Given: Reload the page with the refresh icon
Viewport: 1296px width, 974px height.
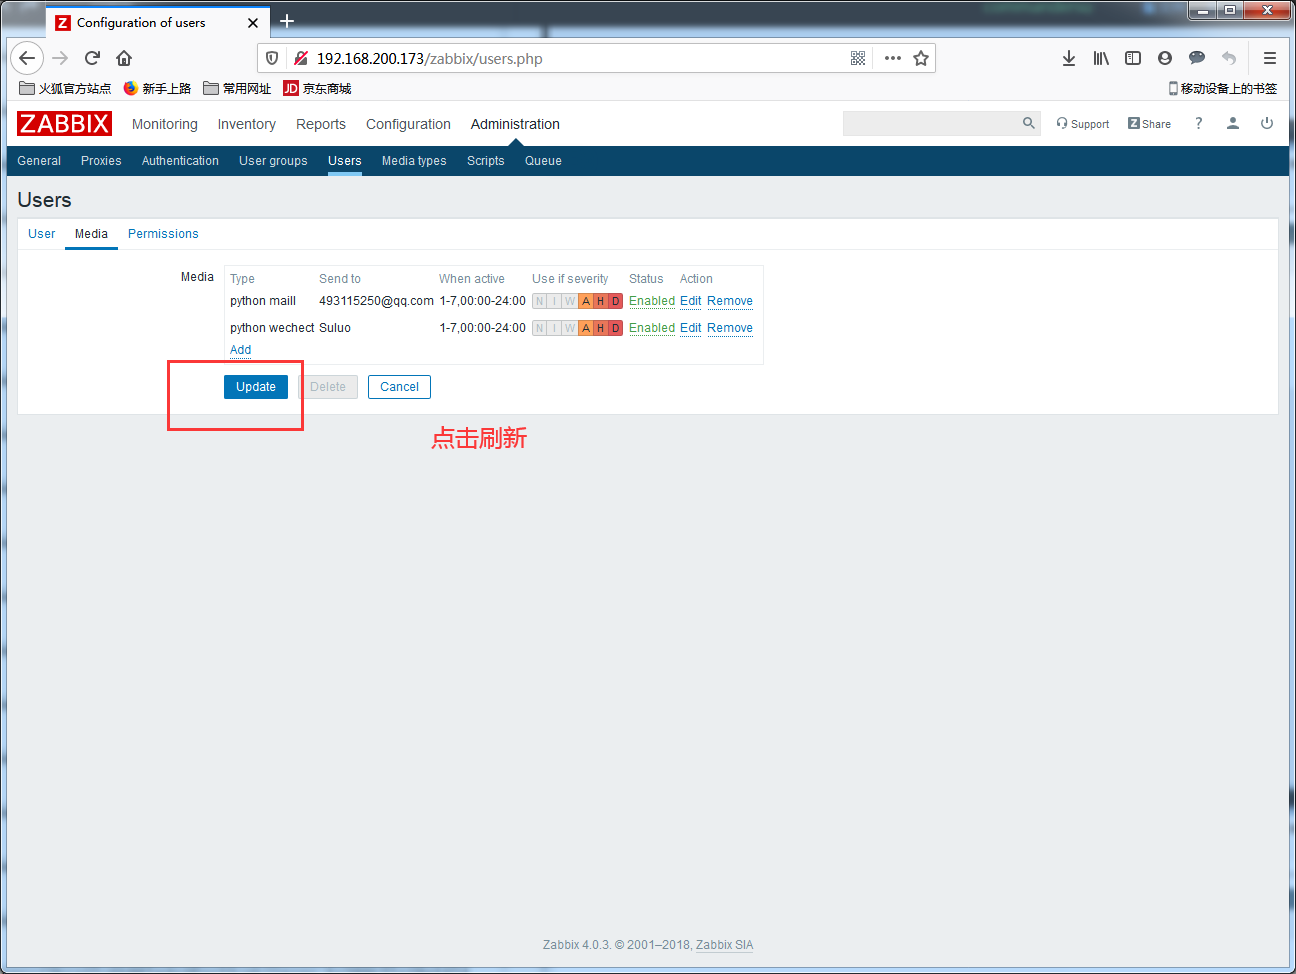Looking at the screenshot, I should click(x=92, y=58).
